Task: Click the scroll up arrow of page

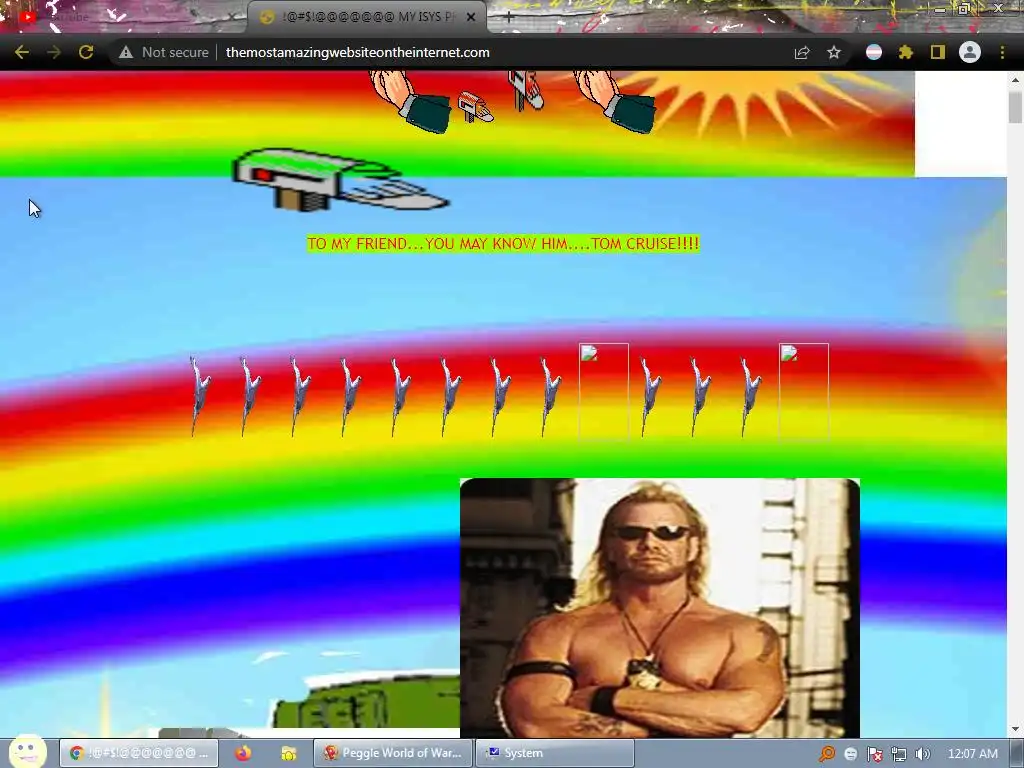Action: (x=1015, y=80)
